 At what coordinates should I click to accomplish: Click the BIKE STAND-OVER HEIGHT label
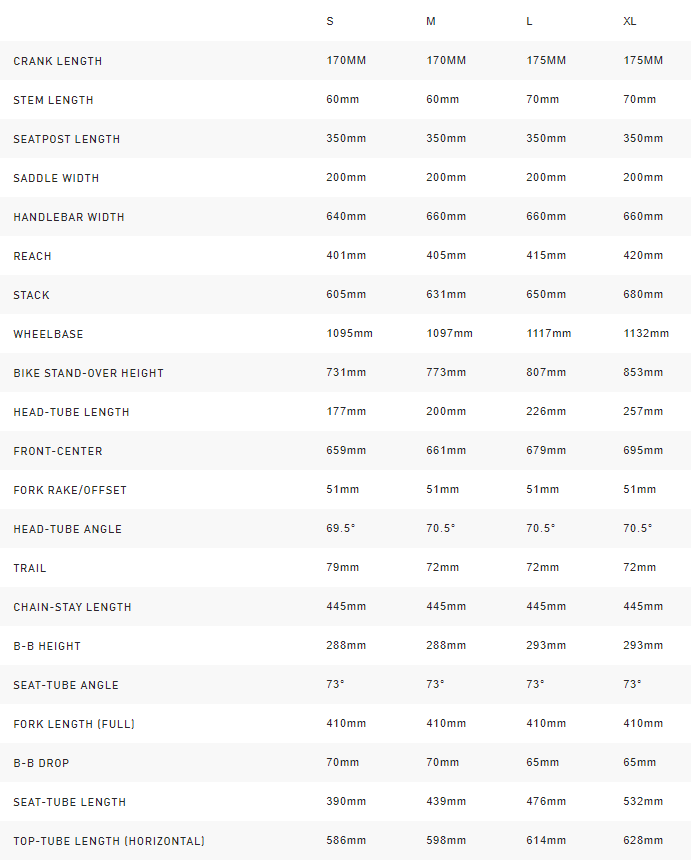tap(89, 373)
